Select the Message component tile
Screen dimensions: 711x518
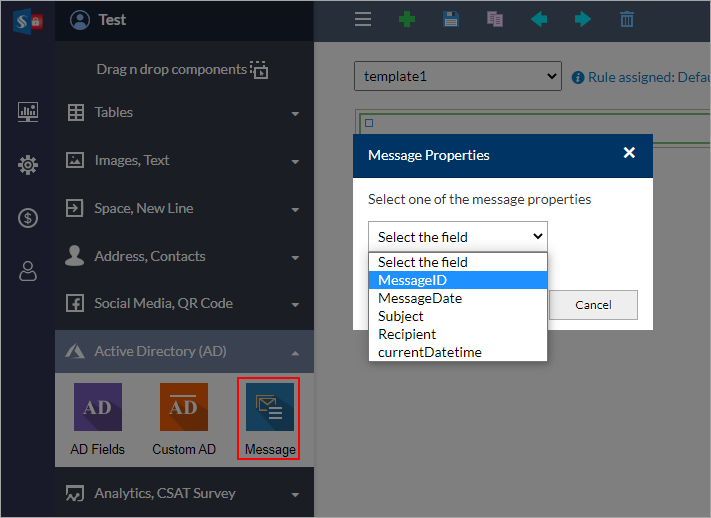[x=270, y=419]
